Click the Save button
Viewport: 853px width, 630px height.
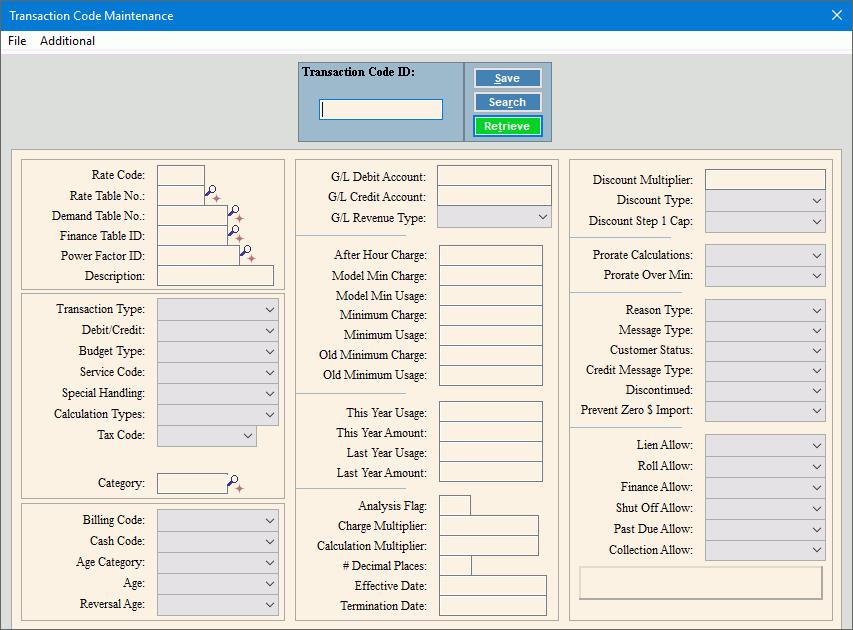click(508, 78)
